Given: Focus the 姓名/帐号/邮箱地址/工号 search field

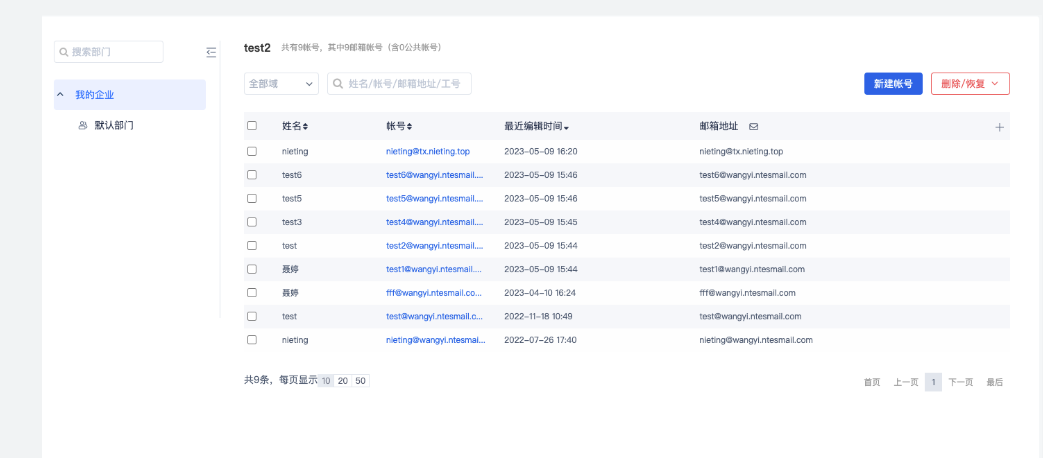Looking at the screenshot, I should coord(399,84).
